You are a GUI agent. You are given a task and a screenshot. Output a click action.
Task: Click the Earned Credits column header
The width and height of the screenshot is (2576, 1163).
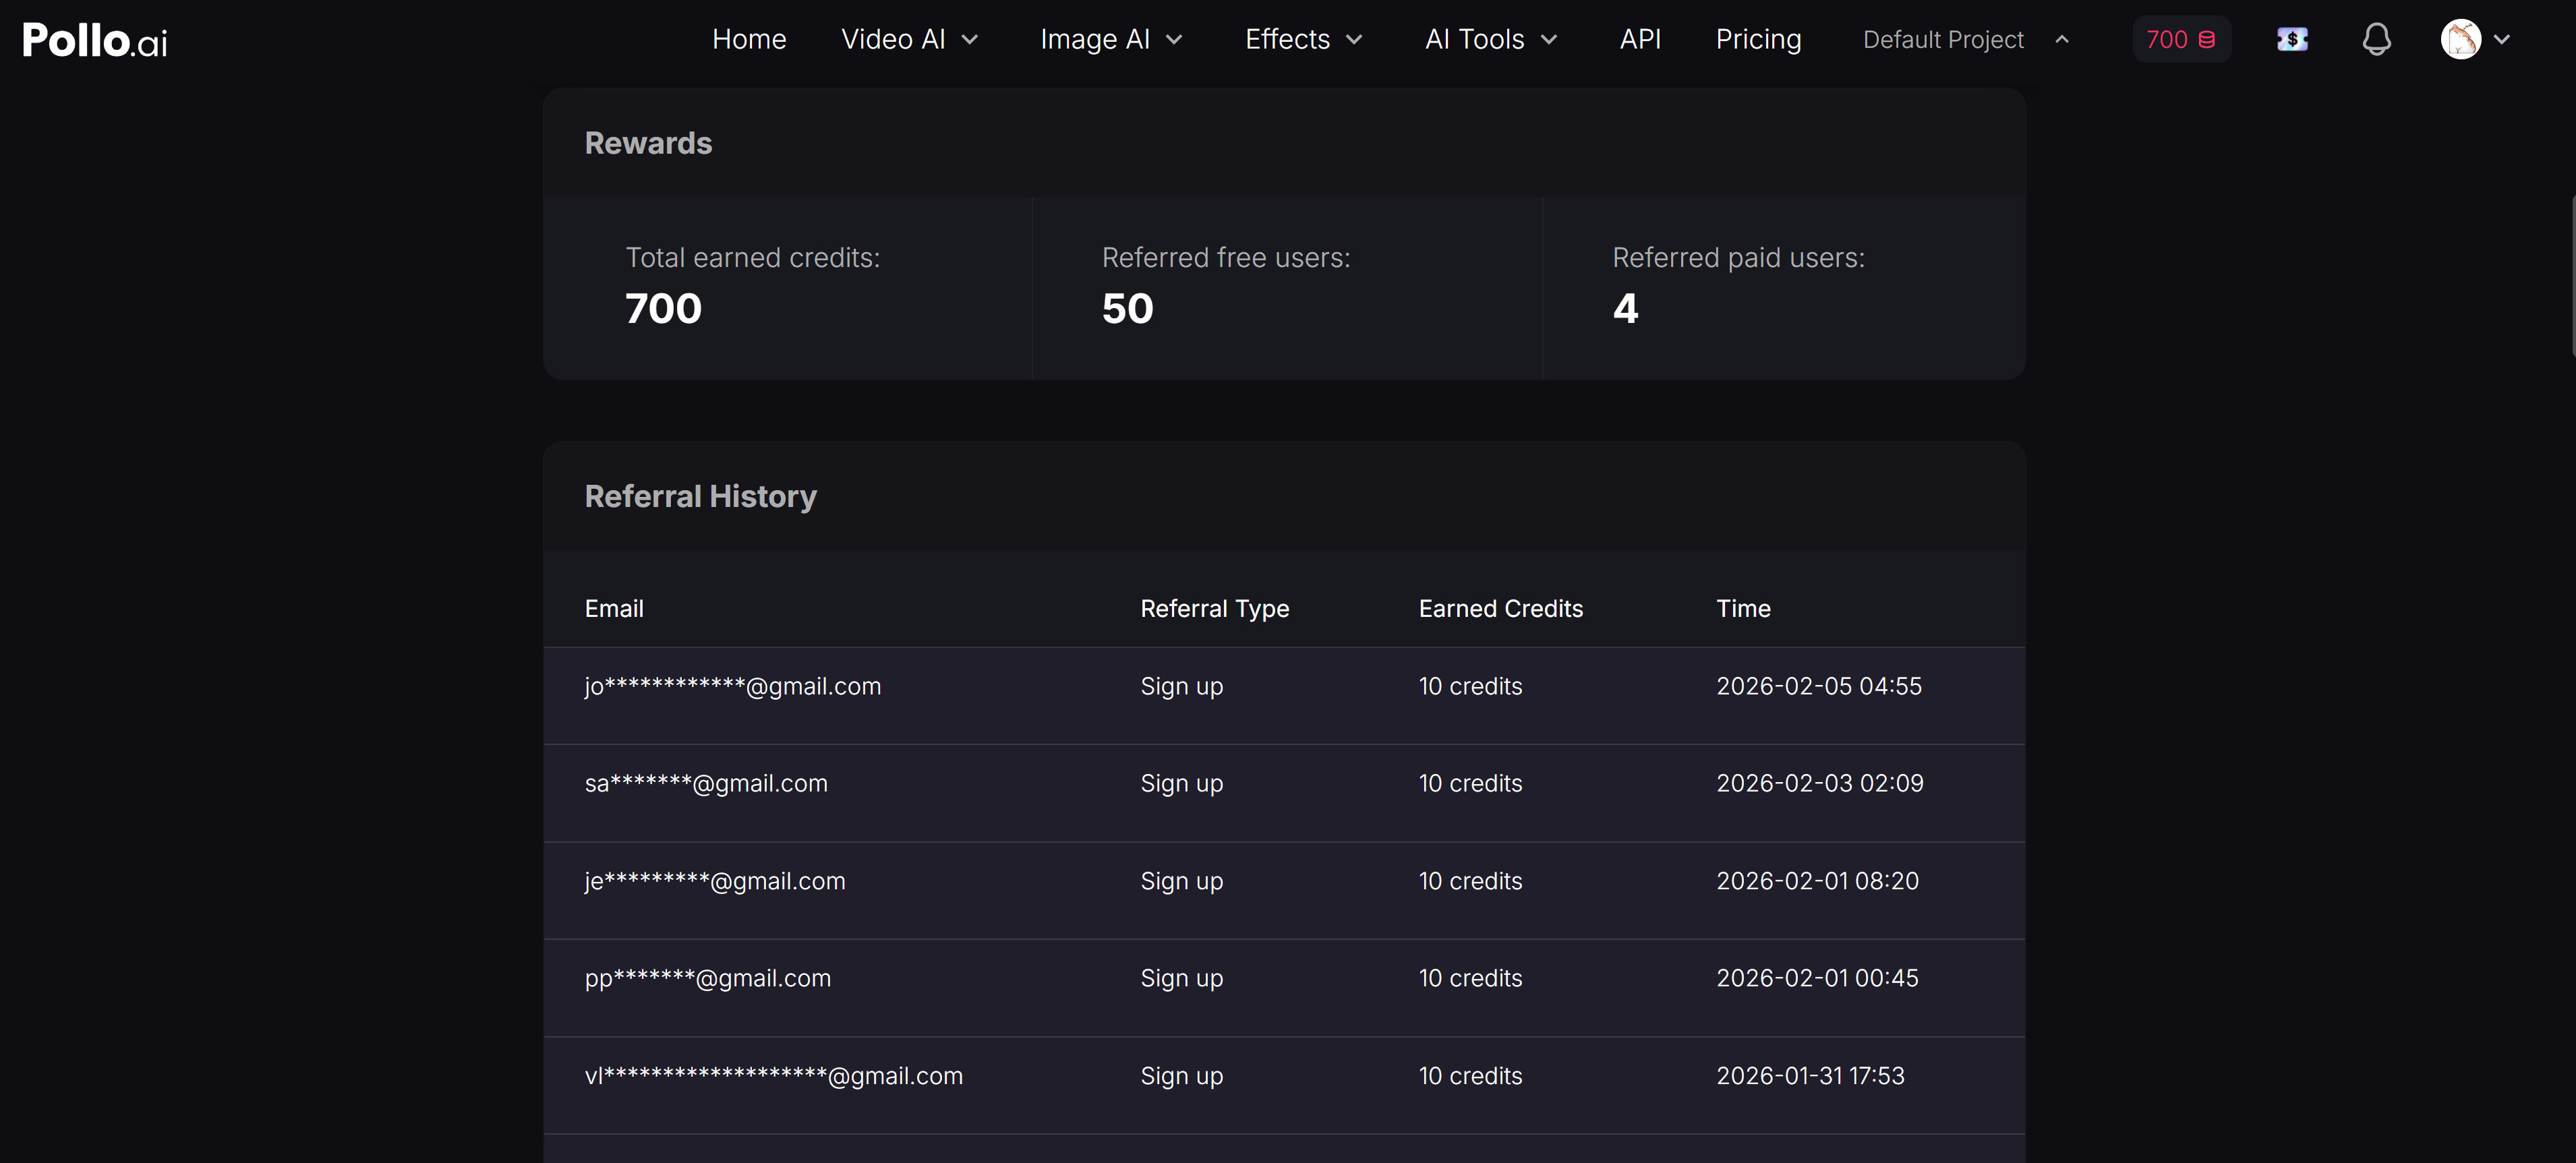[x=1500, y=608]
